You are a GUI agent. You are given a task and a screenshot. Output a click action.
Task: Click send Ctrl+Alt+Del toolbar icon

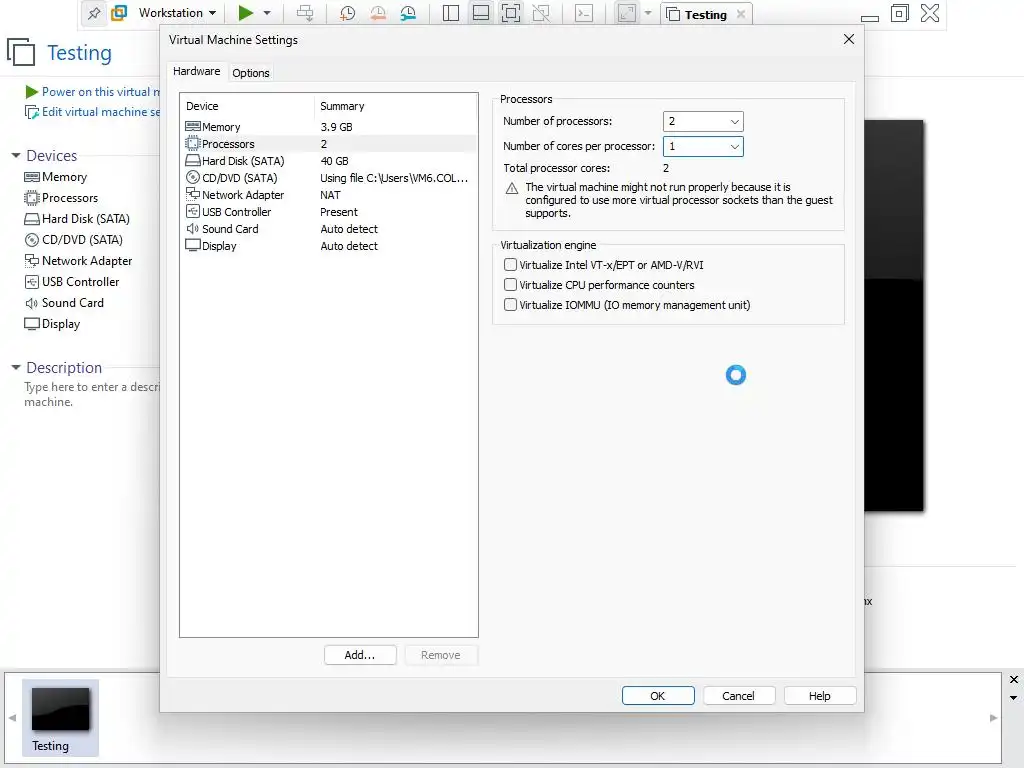click(x=305, y=13)
